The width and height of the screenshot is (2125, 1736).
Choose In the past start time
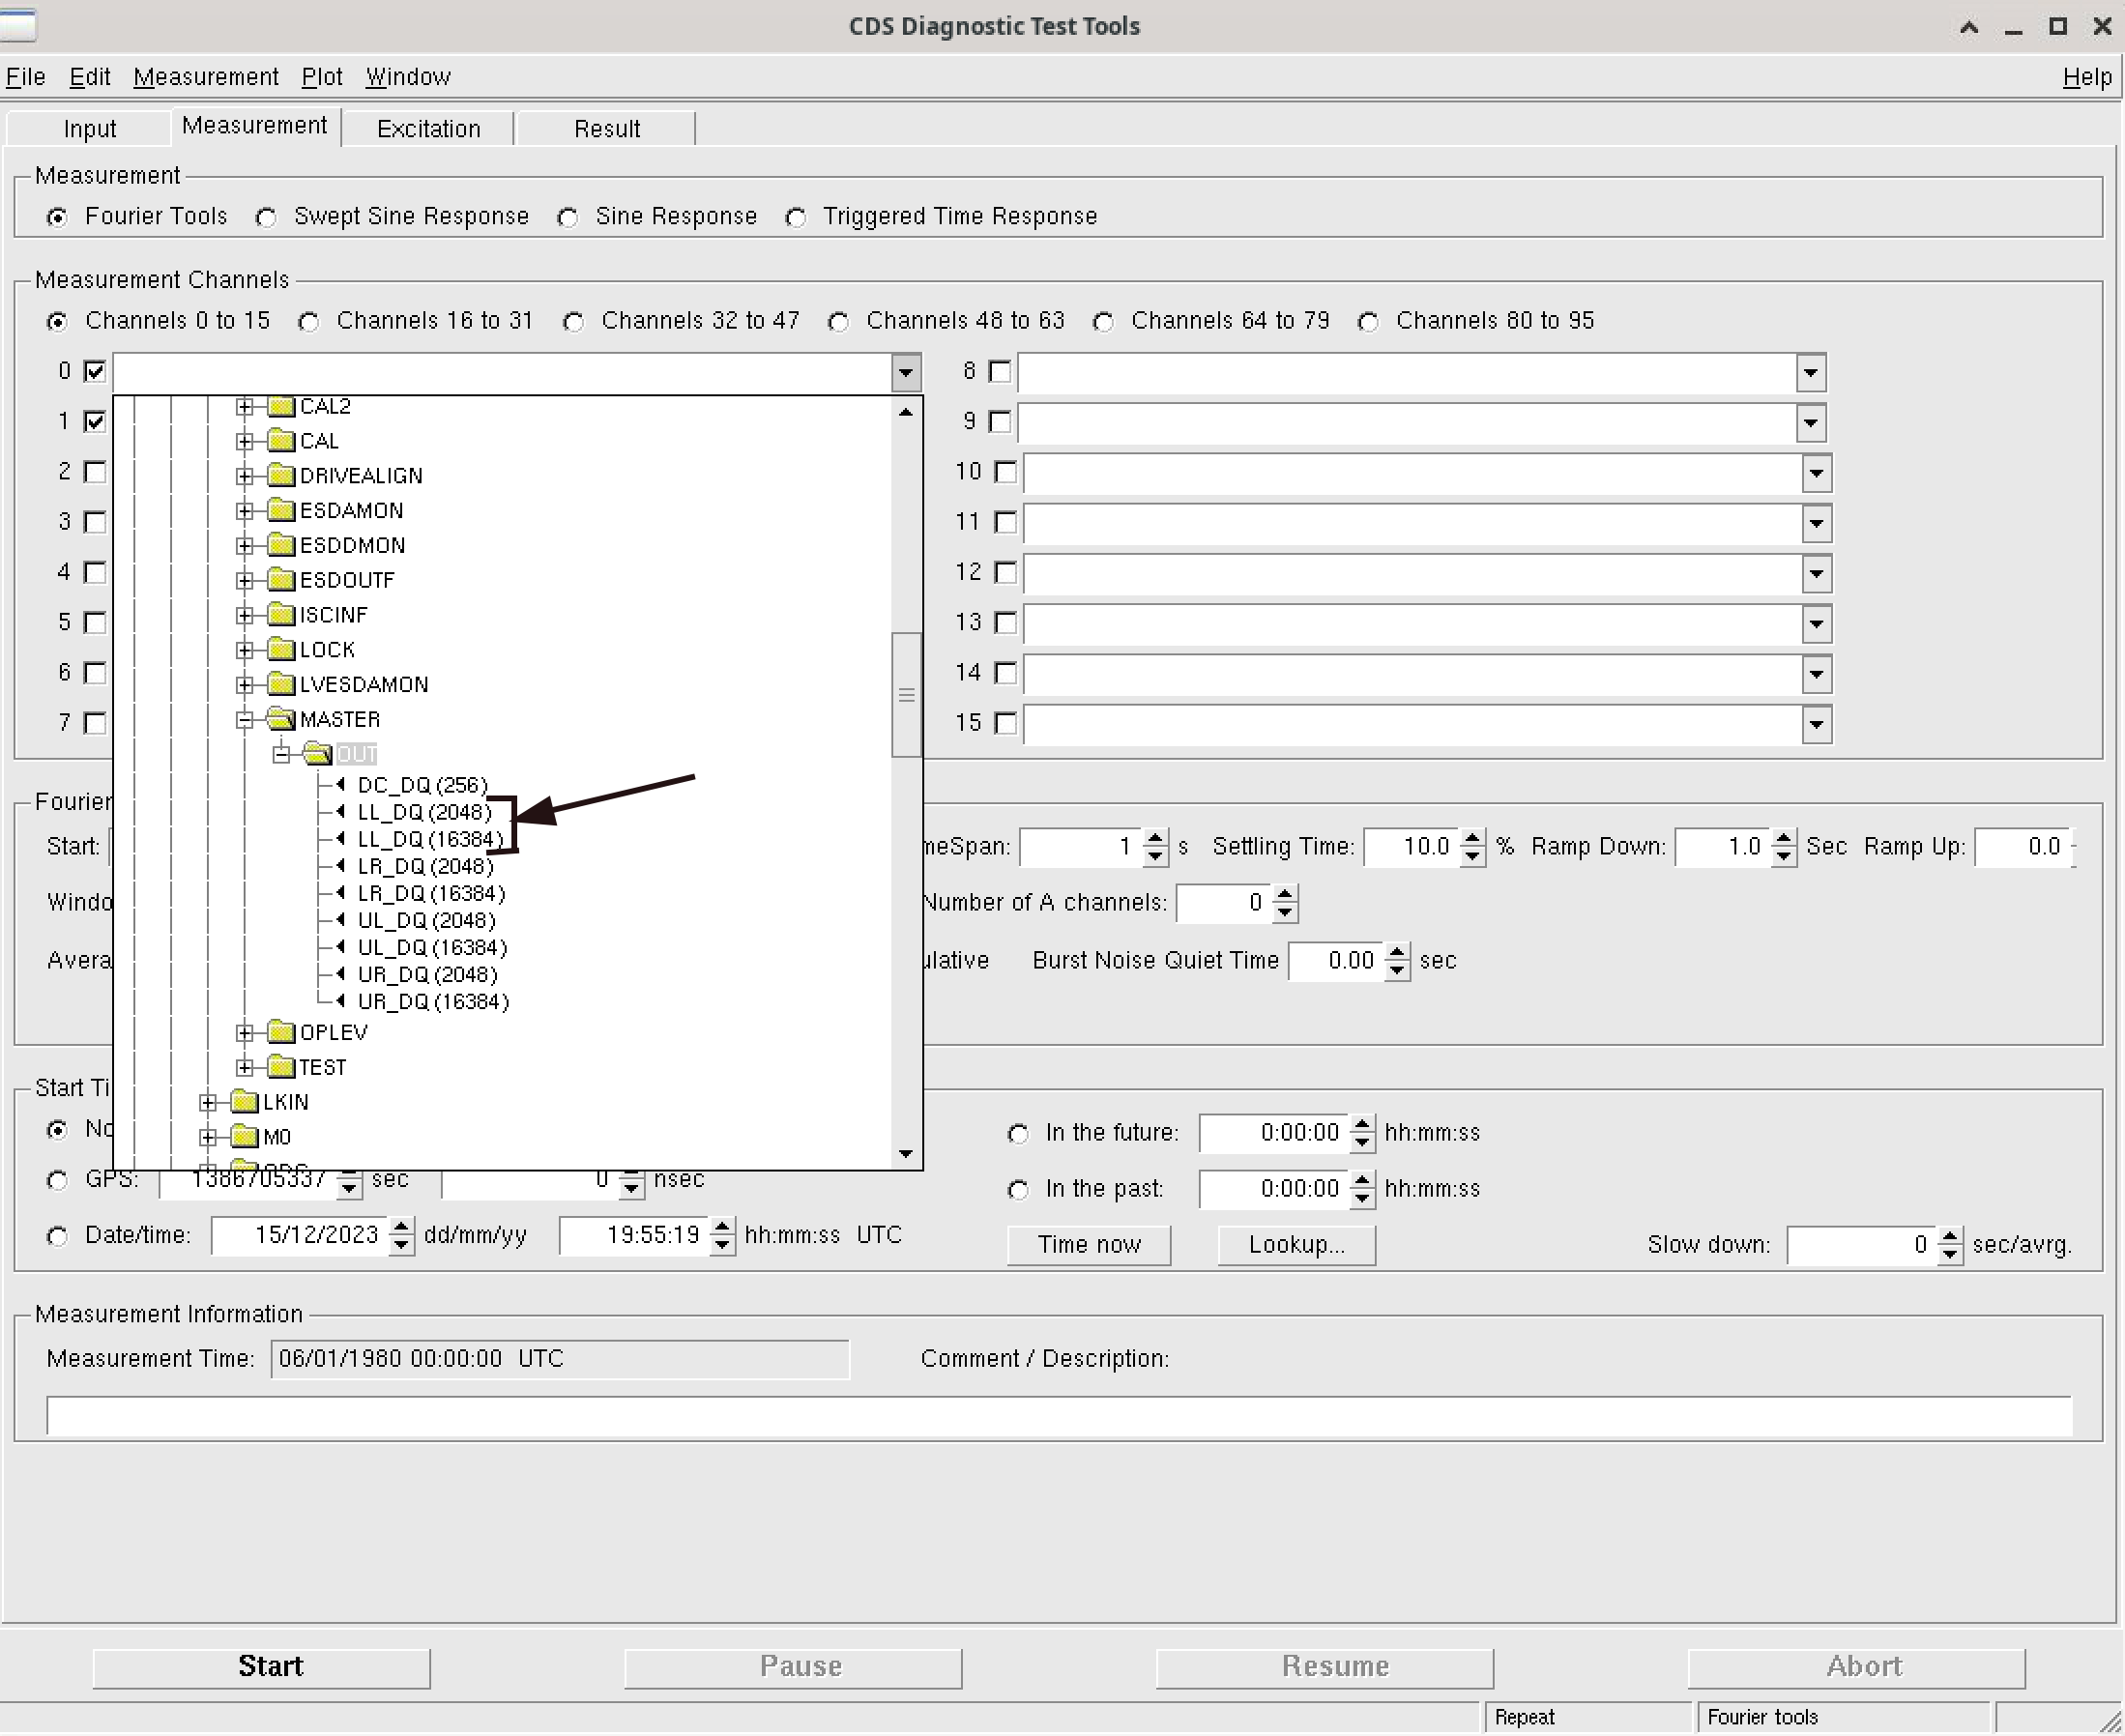(1018, 1190)
